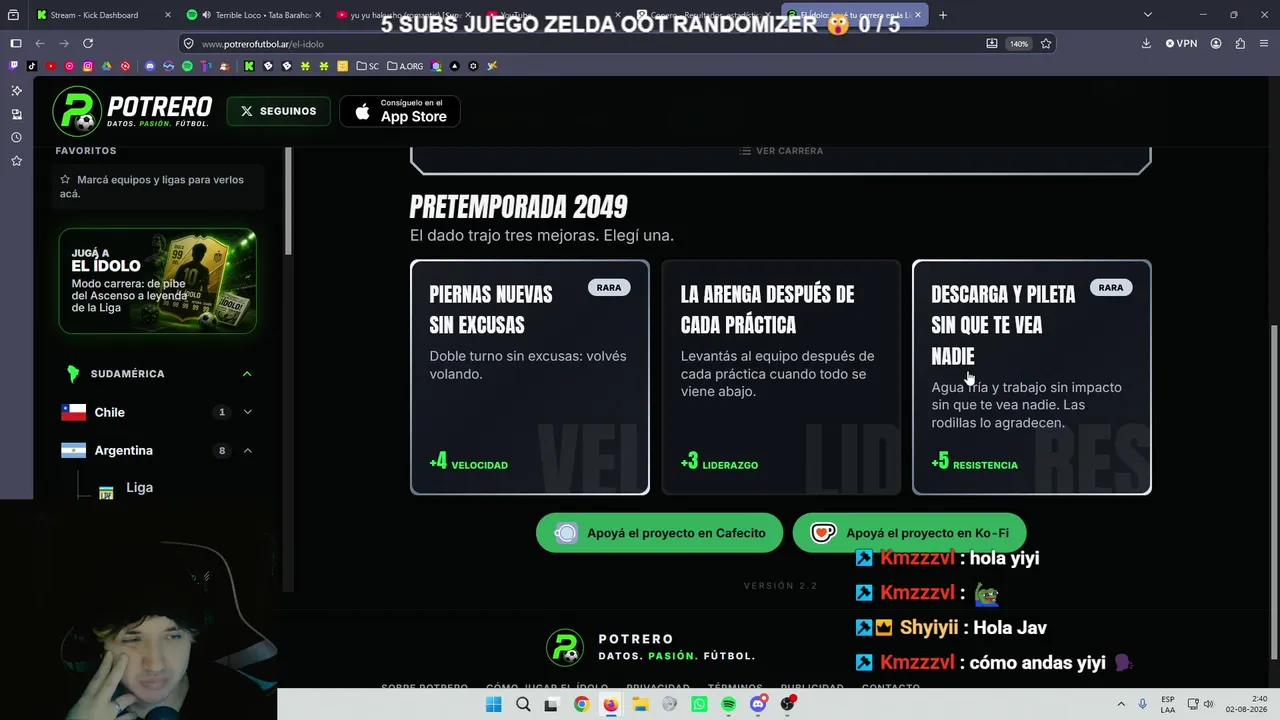The height and width of the screenshot is (720, 1280).
Task: Choose Descarga y Pileta upgrade card
Action: [x=1032, y=377]
